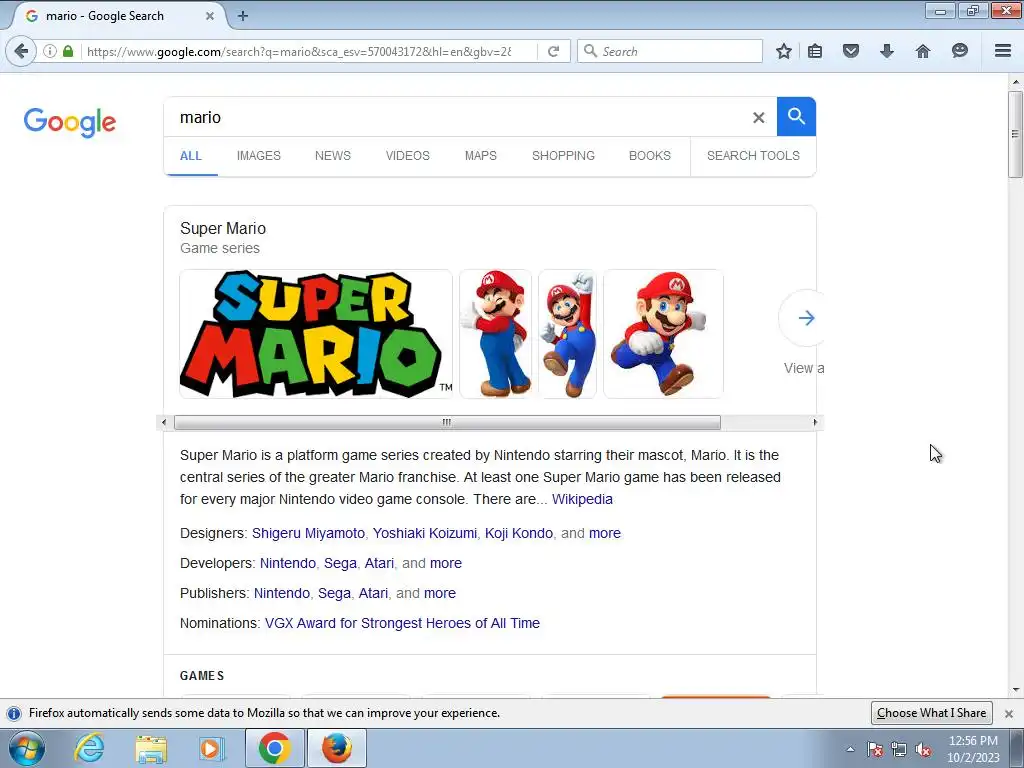
Task: Open VGX Award for Strongest Heroes link
Action: click(402, 623)
